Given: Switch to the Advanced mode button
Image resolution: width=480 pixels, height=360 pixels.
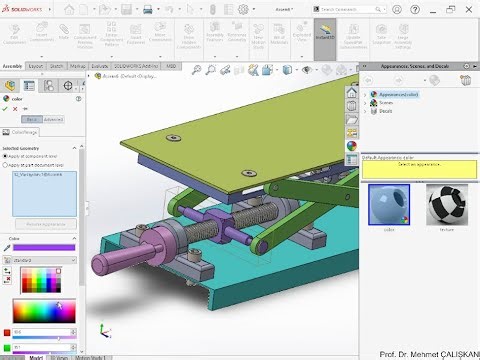Looking at the screenshot, I should click(53, 119).
